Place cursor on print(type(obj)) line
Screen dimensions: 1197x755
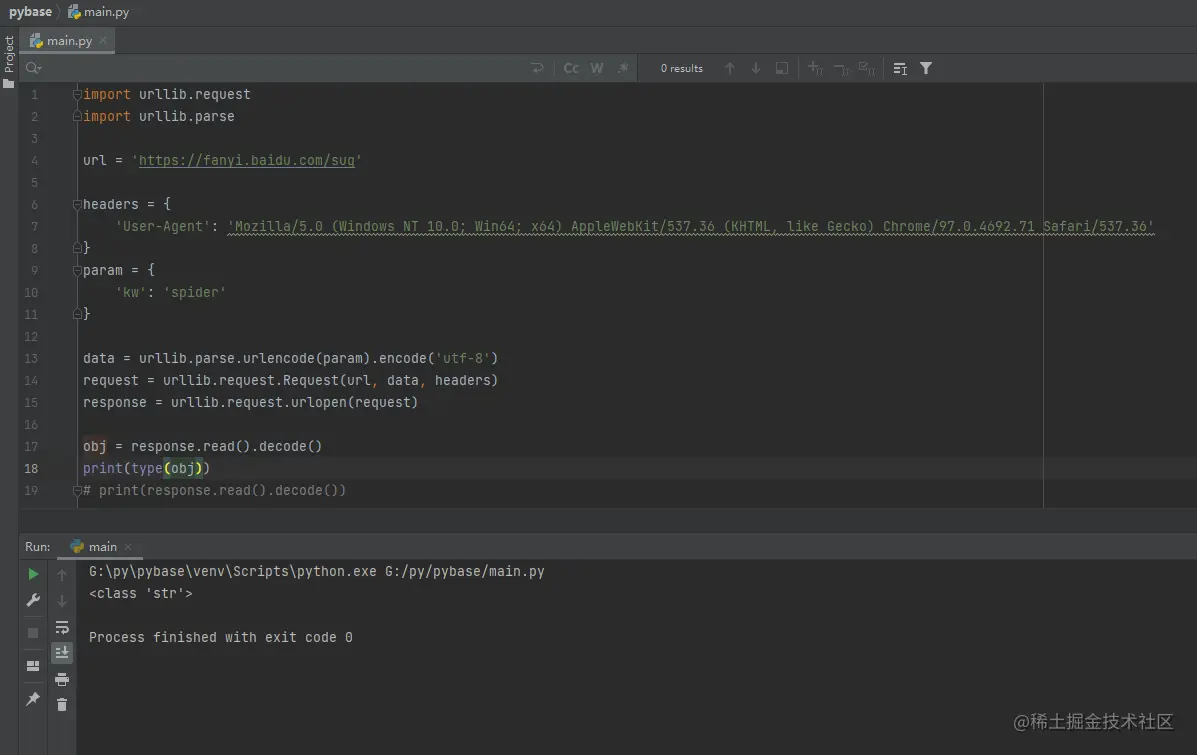pos(146,468)
